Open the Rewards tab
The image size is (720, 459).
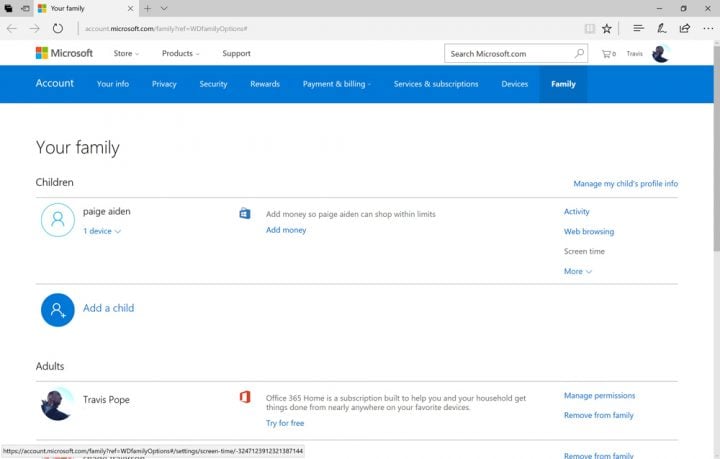(x=265, y=84)
